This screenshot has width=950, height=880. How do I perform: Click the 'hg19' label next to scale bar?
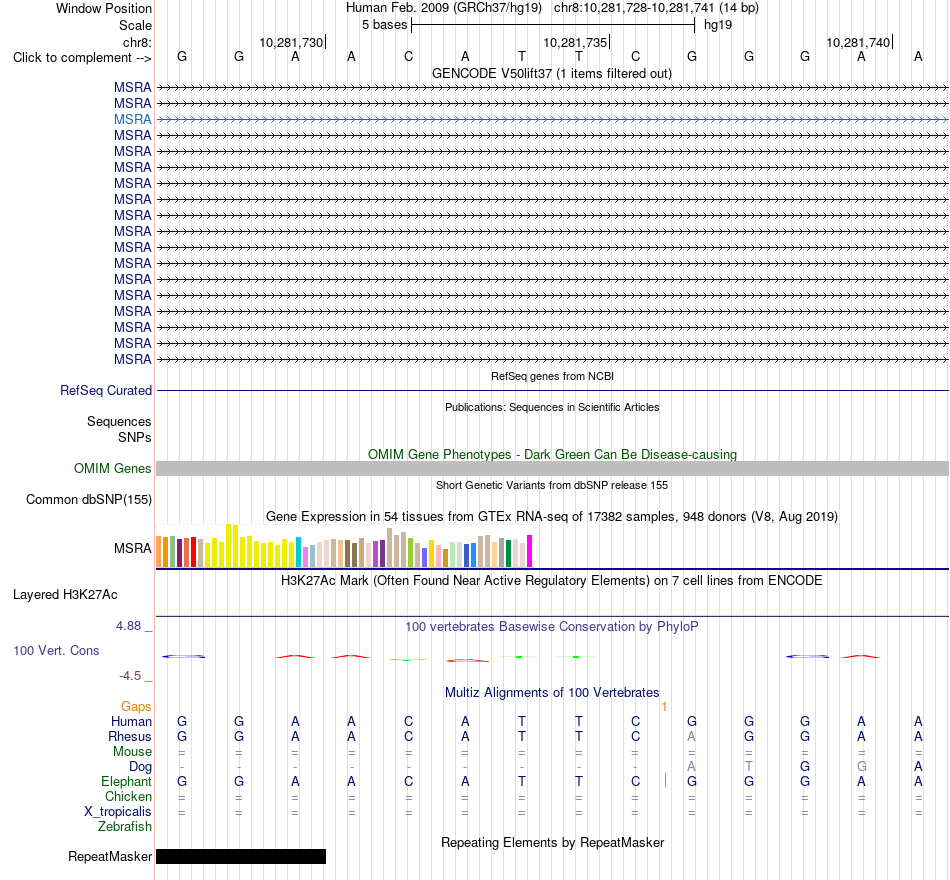point(718,25)
